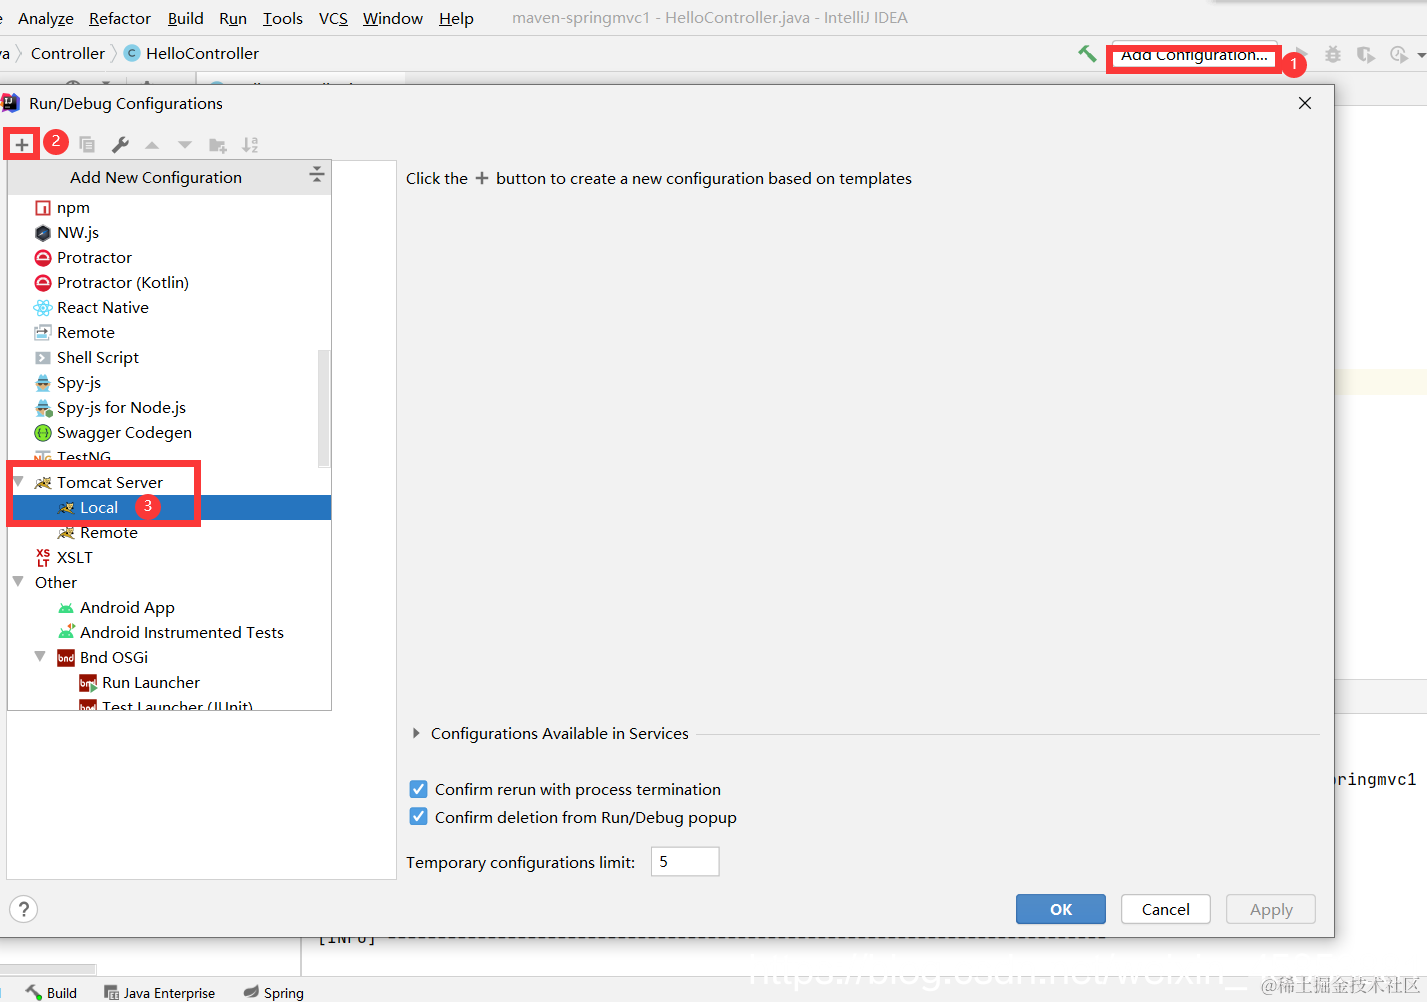Click Add Configuration... button in toolbar
This screenshot has width=1427, height=1002.
coord(1194,55)
